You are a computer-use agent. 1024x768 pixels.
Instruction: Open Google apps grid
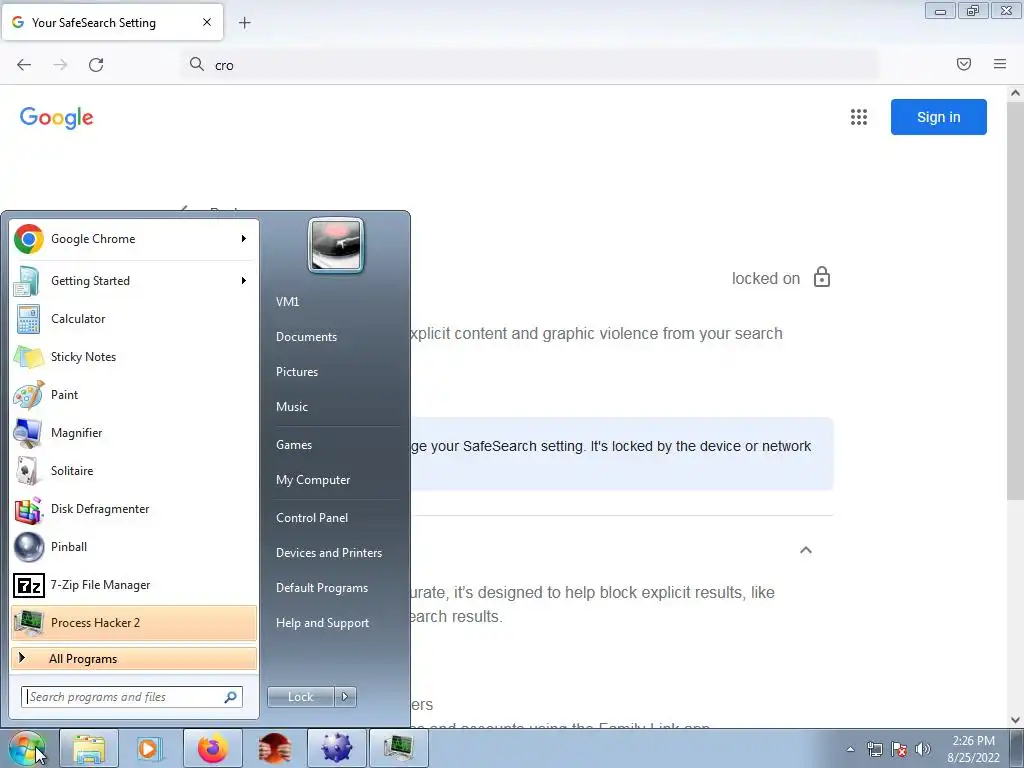(859, 117)
